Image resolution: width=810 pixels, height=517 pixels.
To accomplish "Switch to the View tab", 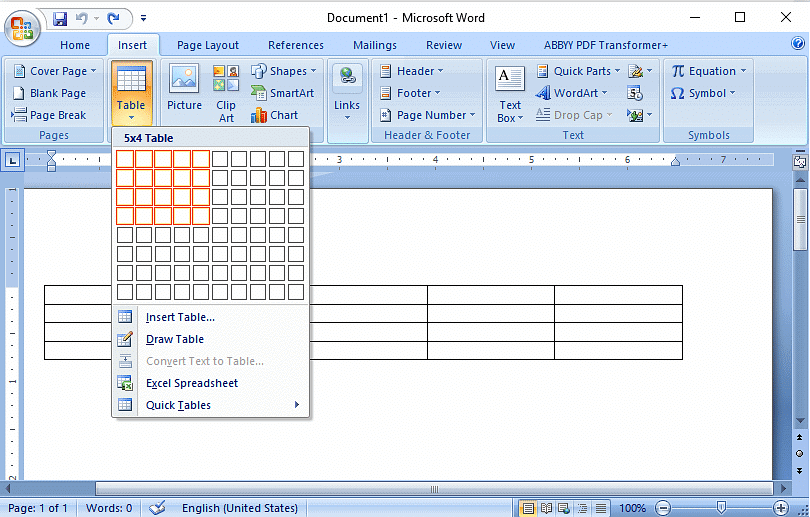I will click(502, 45).
